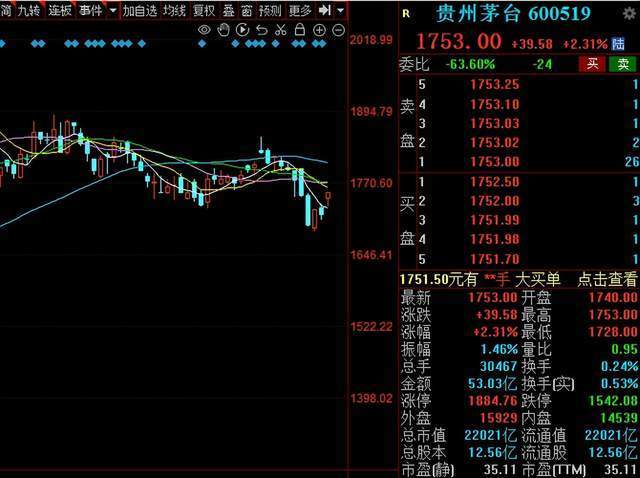Click the skip-to-end arrow icon

click(x=325, y=10)
